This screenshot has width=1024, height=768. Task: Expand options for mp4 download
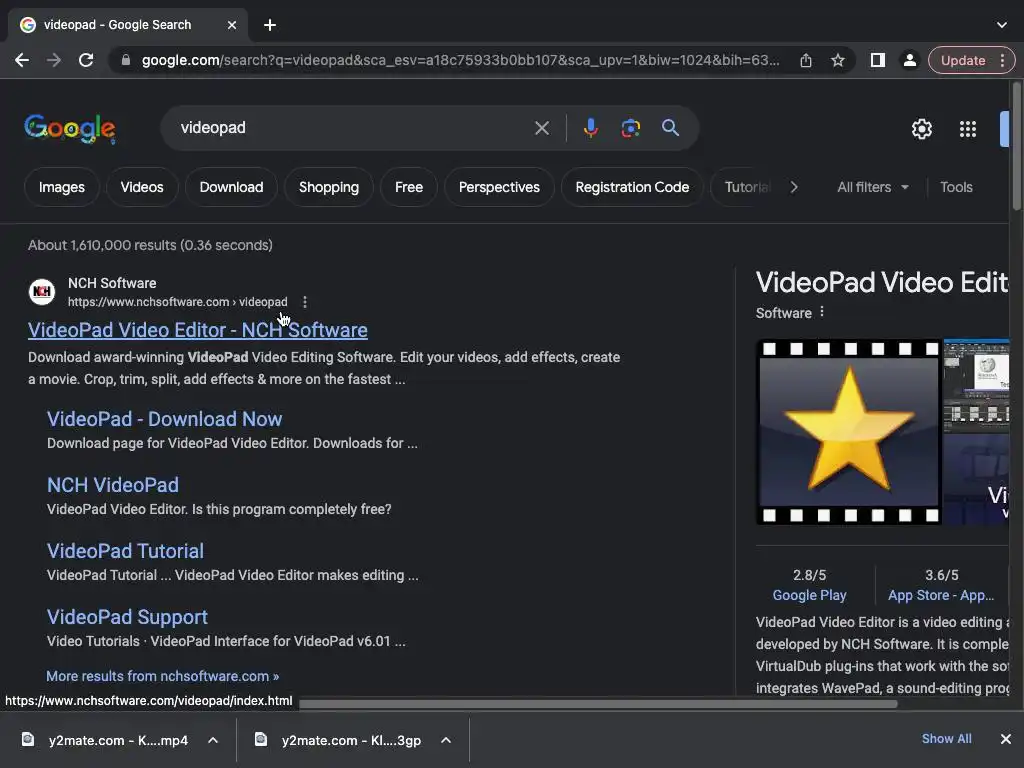point(213,741)
